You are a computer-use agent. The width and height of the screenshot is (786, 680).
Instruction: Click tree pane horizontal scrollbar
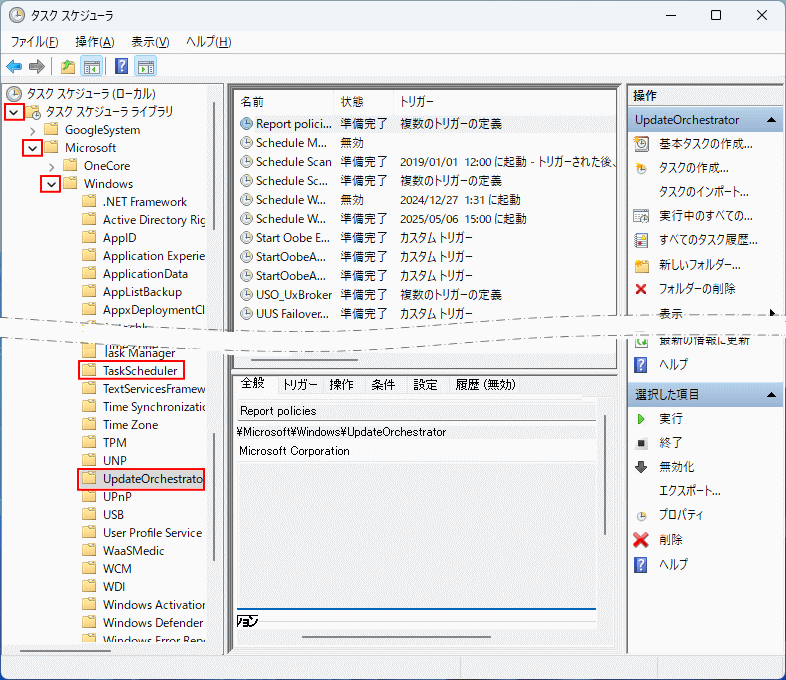click(65, 651)
